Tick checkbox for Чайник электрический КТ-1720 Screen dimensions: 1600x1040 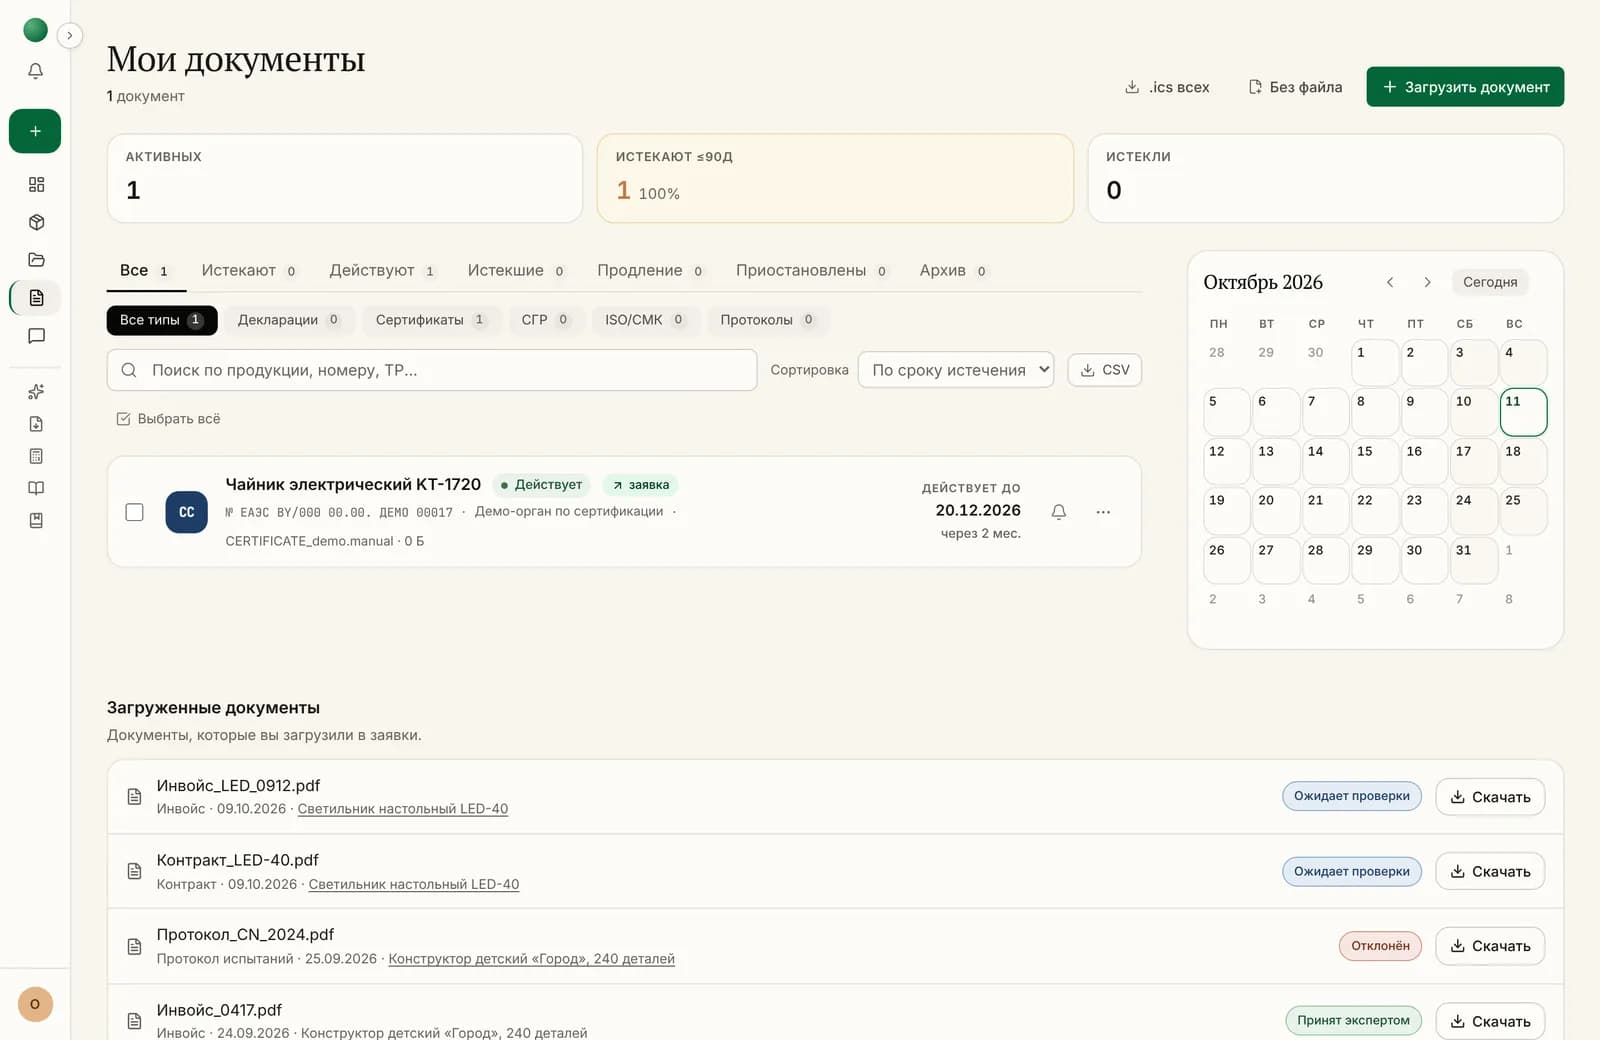(134, 512)
